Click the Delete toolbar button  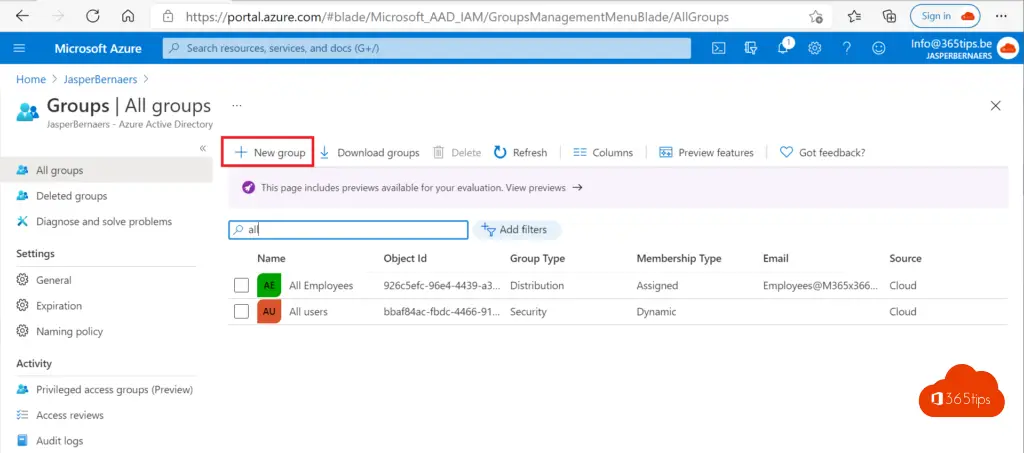coord(456,153)
